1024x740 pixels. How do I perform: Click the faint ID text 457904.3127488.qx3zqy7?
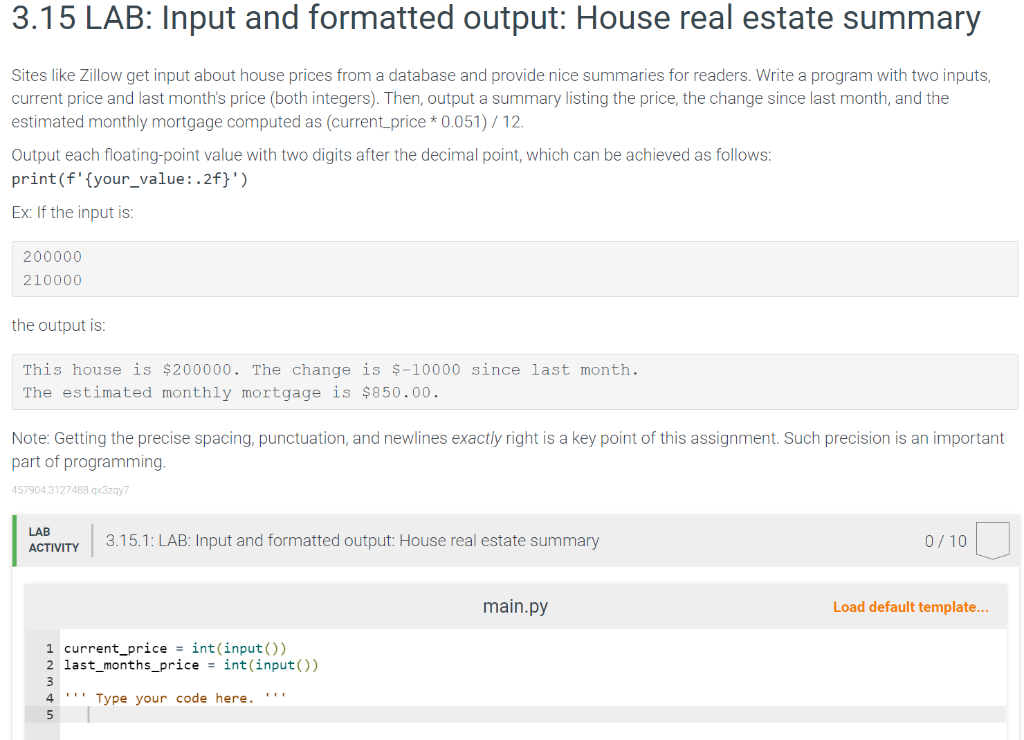pos(70,491)
